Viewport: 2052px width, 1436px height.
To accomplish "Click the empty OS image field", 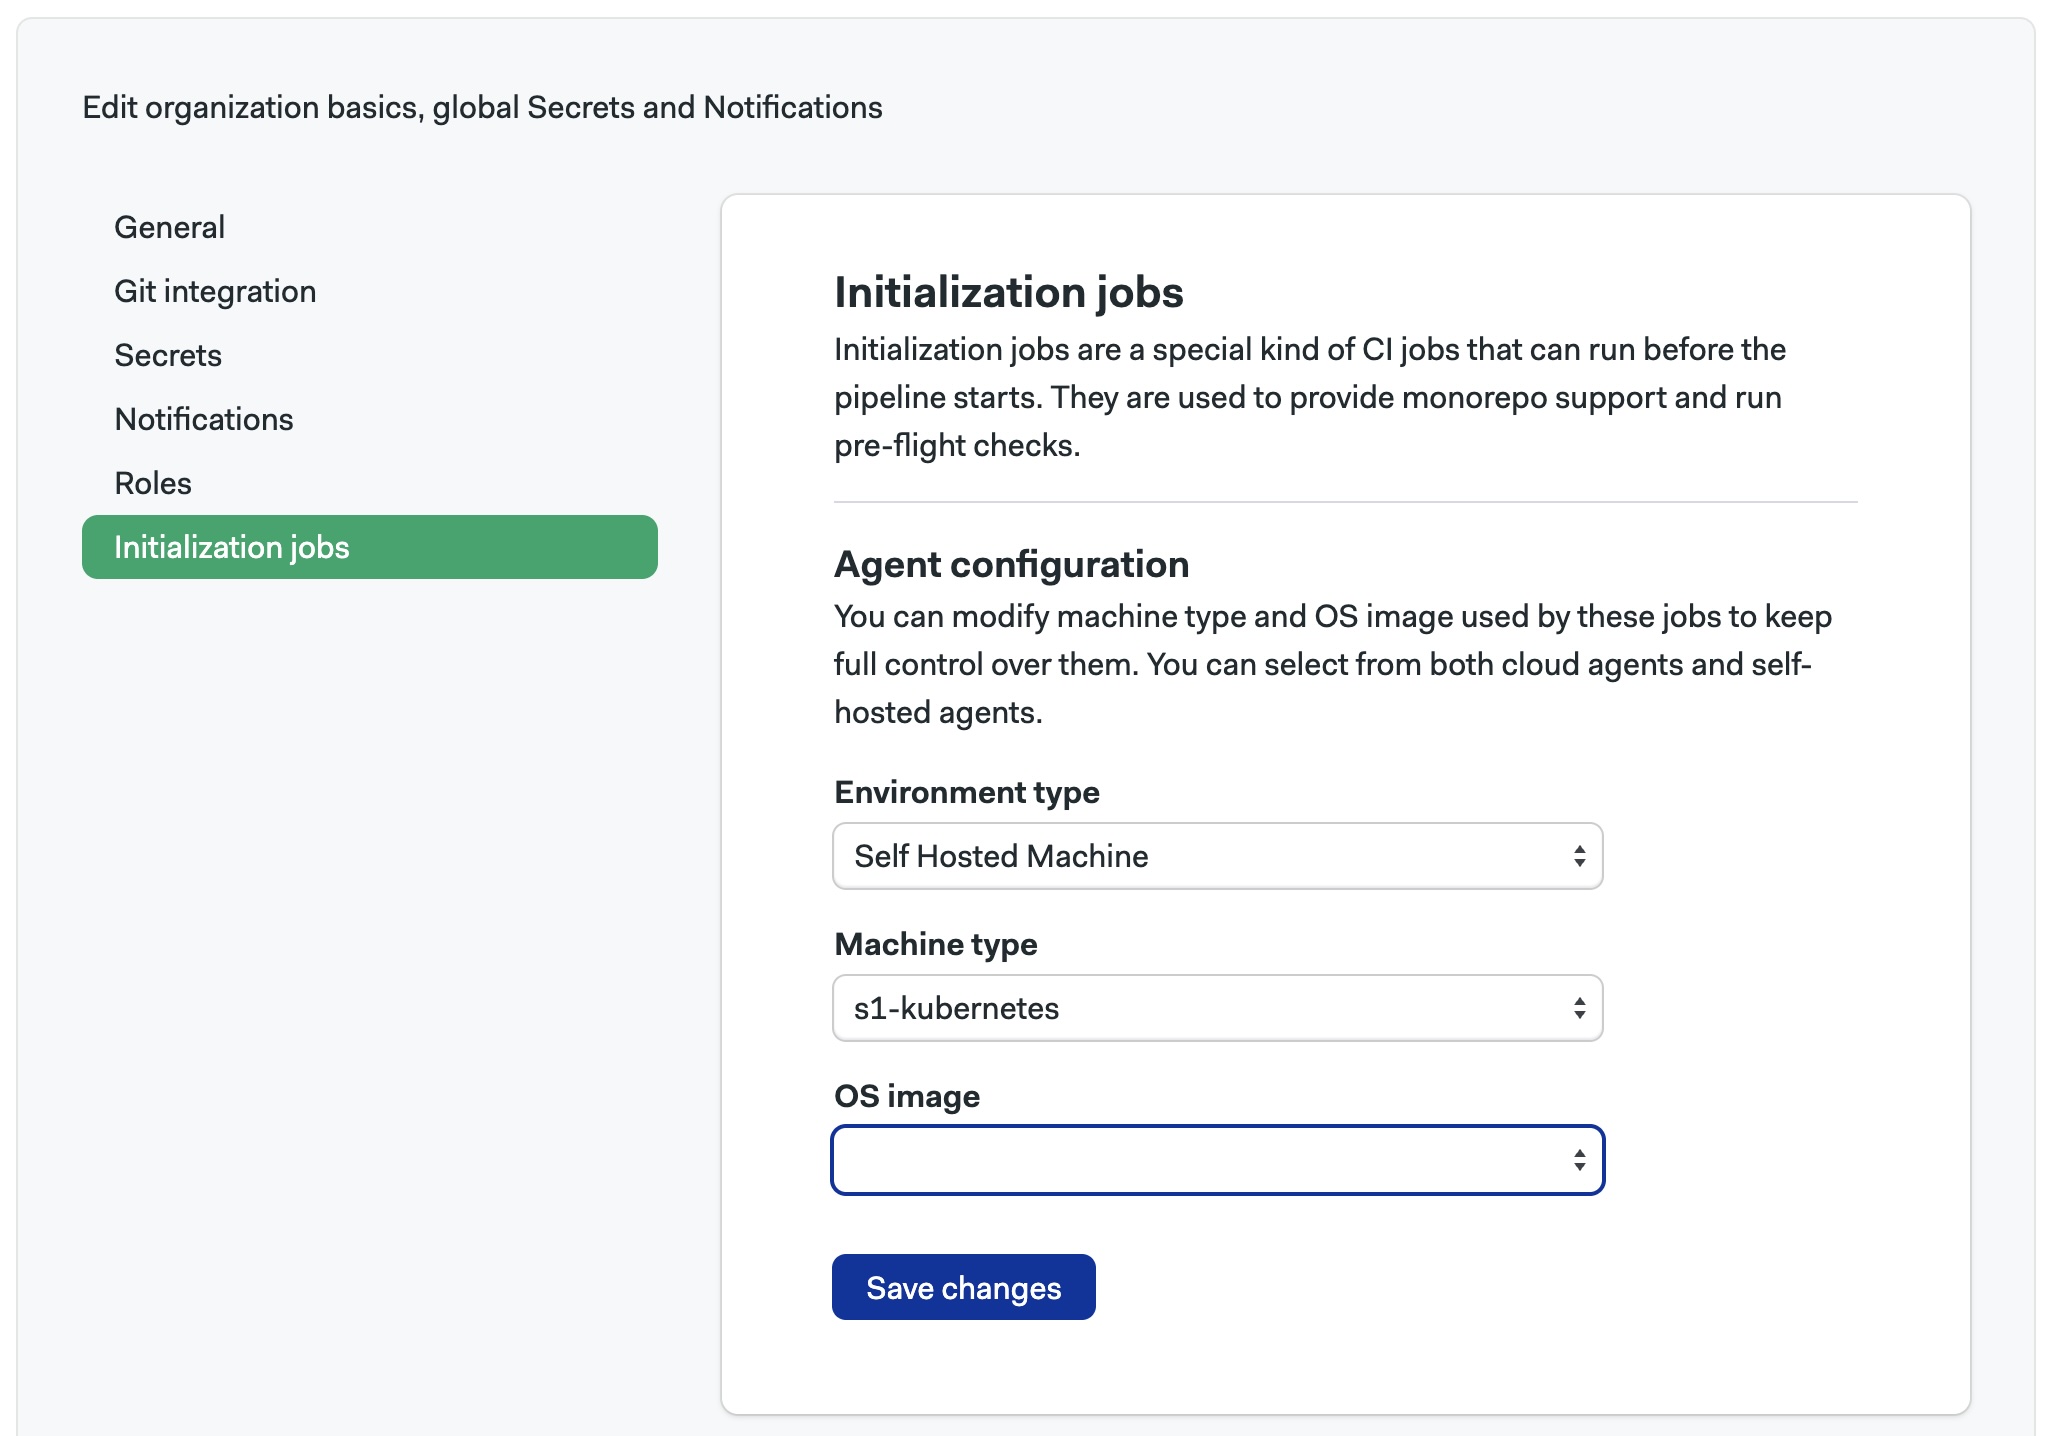I will (1100, 1160).
